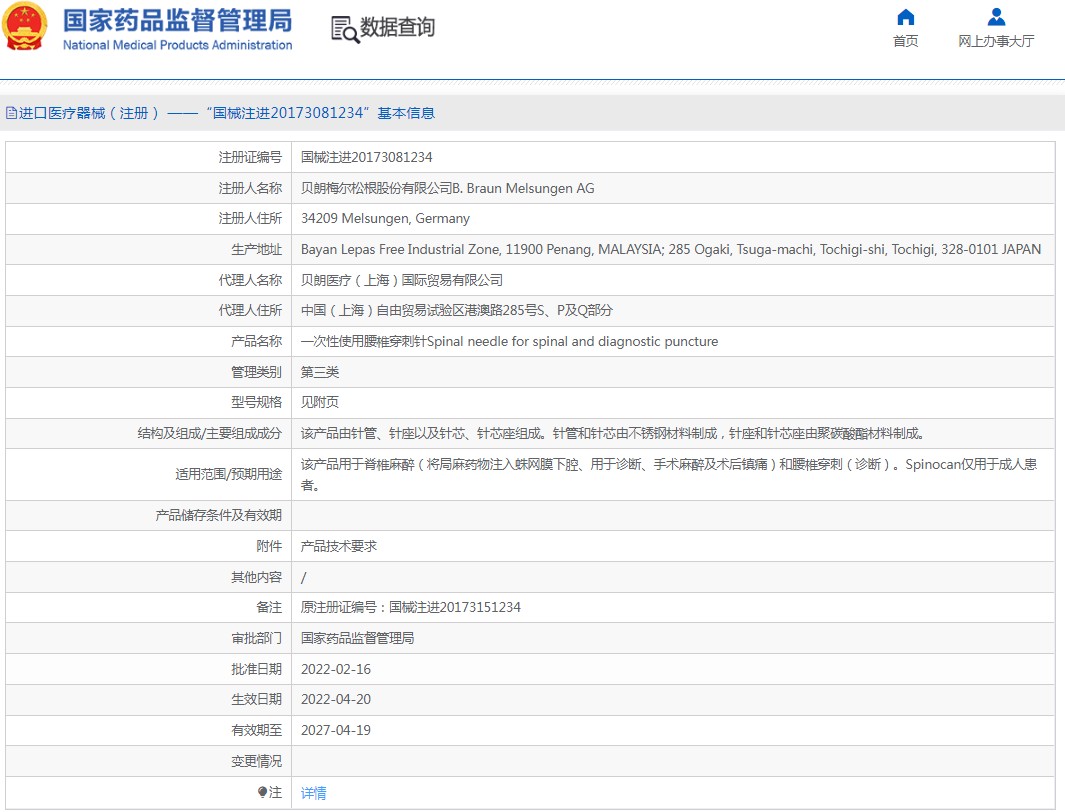
Task: Click National Medical Products Administration English subtitle
Action: 177,45
